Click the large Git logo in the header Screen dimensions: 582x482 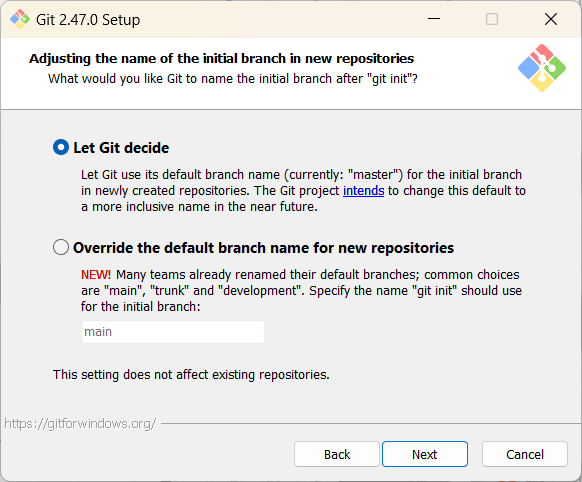coord(542,68)
